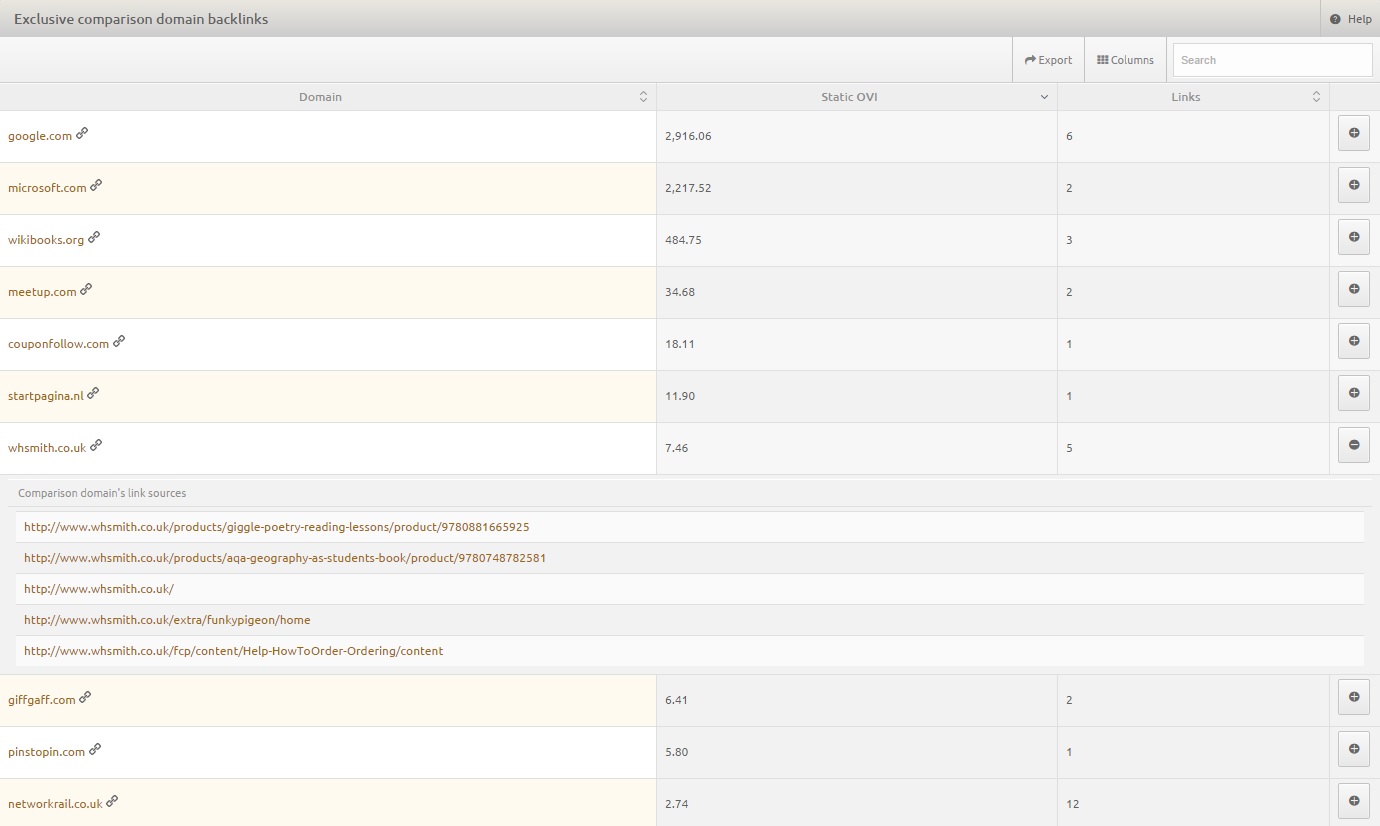This screenshot has height=826, width=1380.
Task: Click the link icon beside meetup.com
Action: [x=86, y=289]
